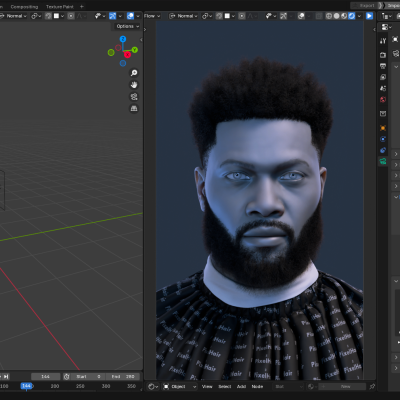400x400 pixels.
Task: Click jump-to-end playback icon in timeline
Action: tap(6, 377)
